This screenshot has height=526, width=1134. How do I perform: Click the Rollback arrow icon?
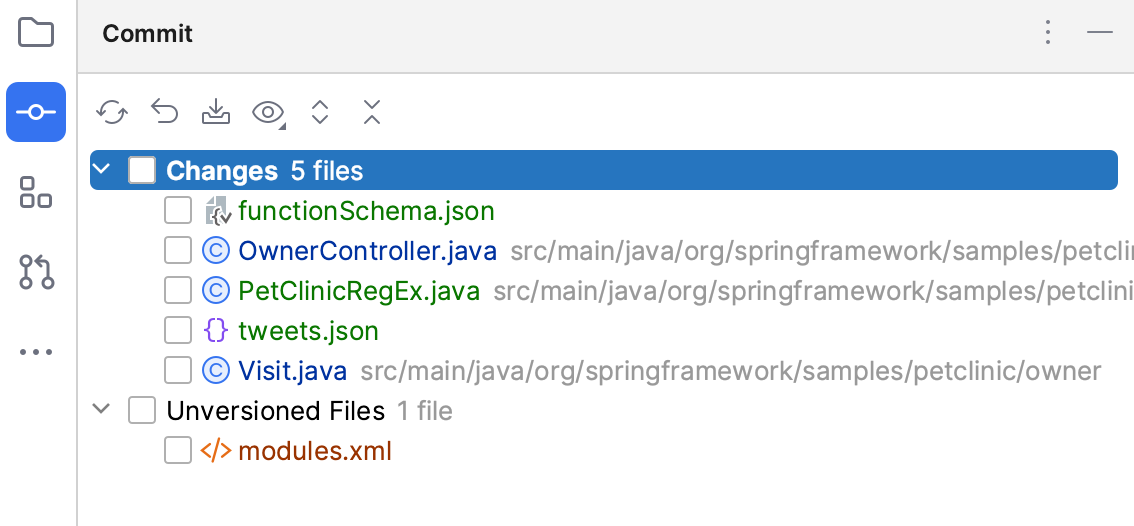pos(164,112)
